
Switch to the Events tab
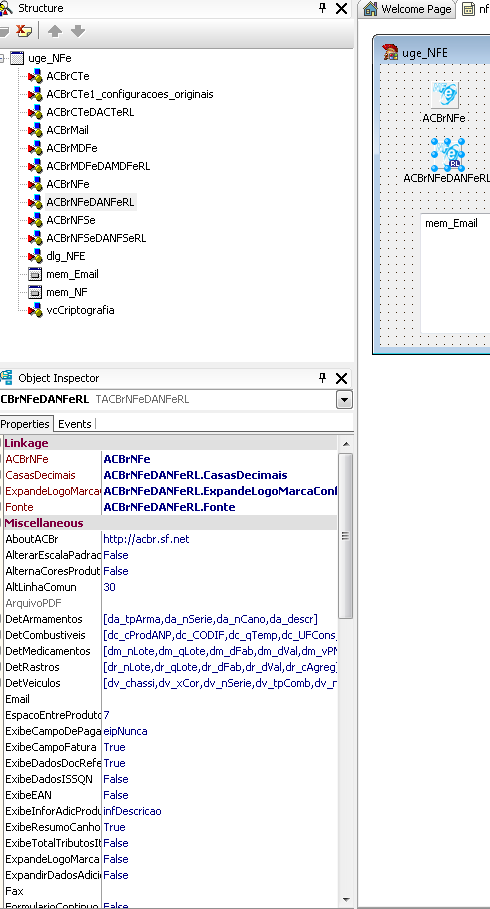[x=74, y=424]
